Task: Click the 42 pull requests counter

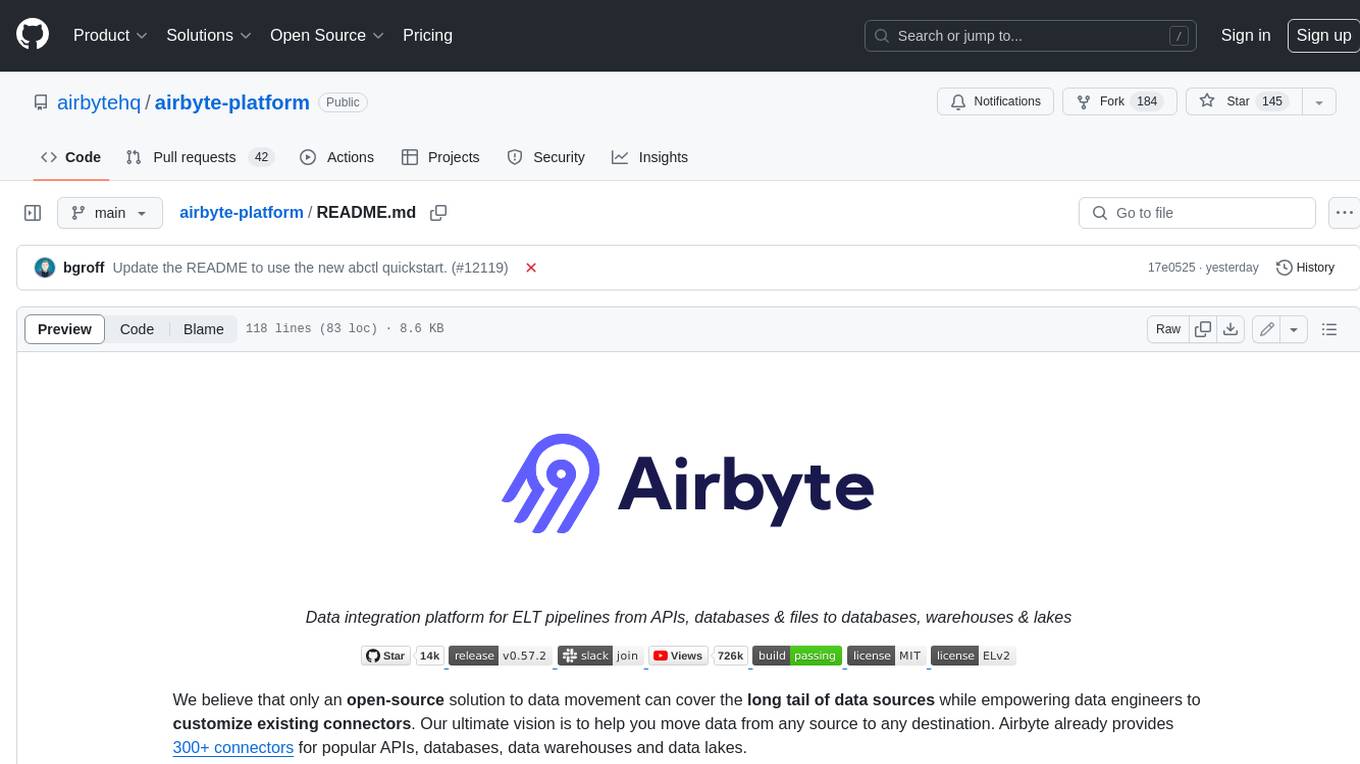Action: coord(261,157)
